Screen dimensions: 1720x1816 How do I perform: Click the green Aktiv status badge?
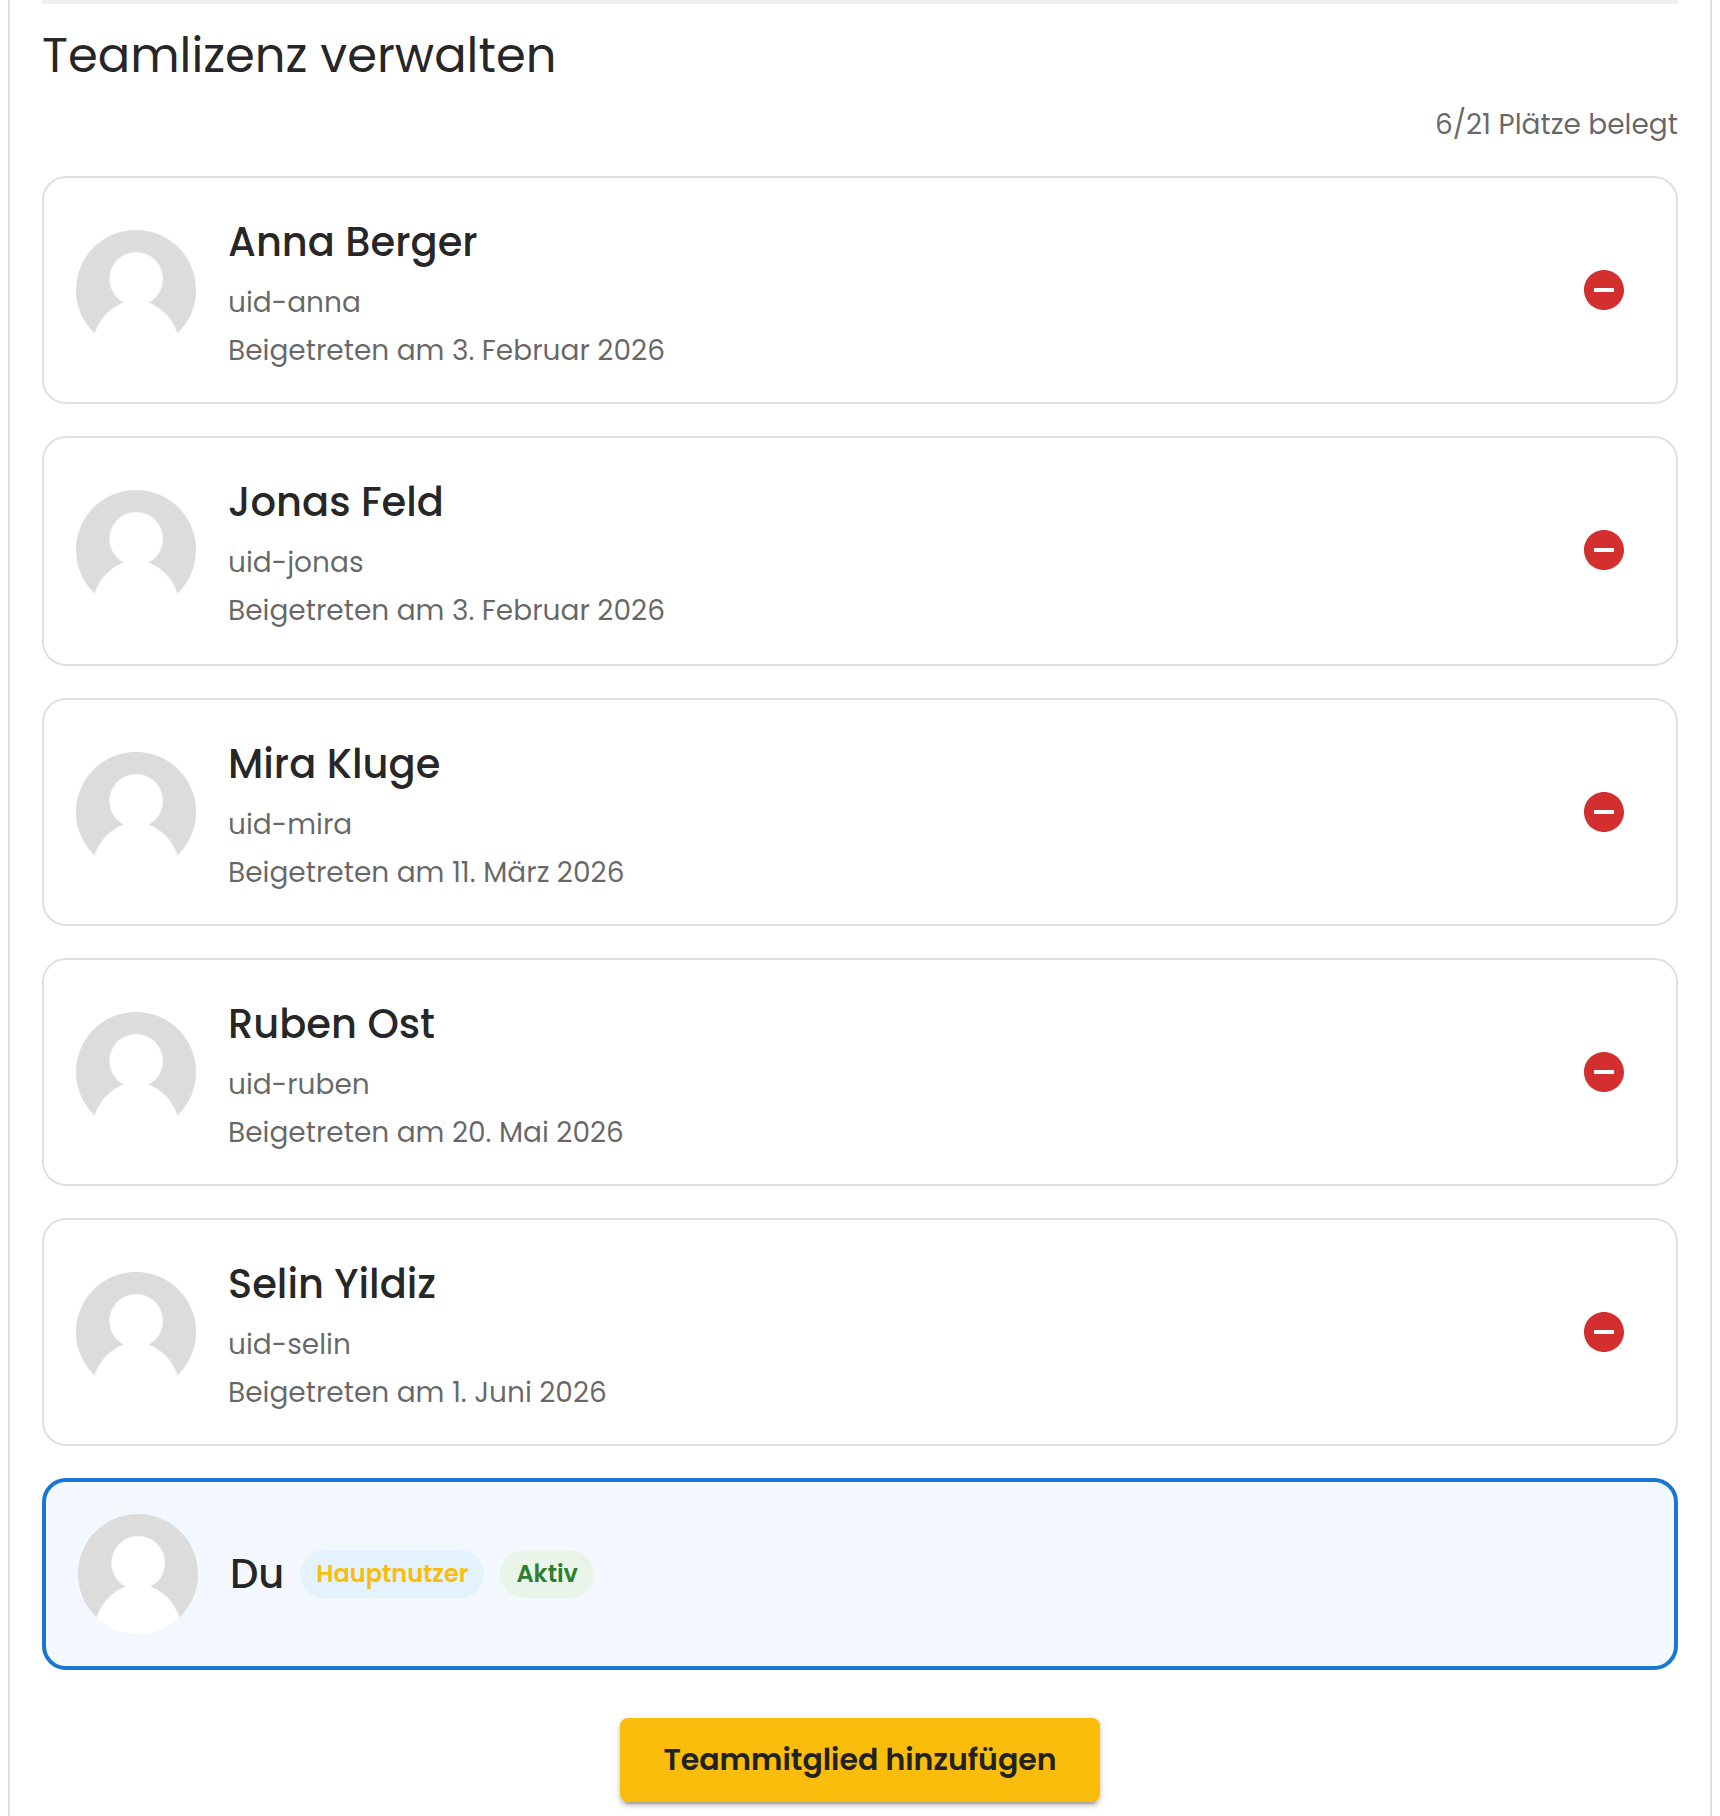(547, 1574)
